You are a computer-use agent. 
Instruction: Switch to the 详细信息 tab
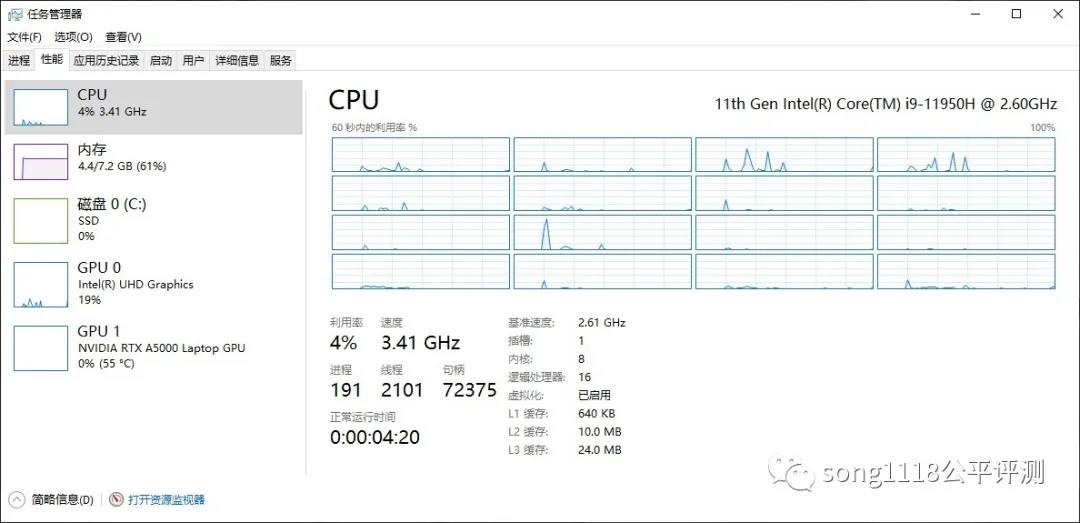coord(237,61)
